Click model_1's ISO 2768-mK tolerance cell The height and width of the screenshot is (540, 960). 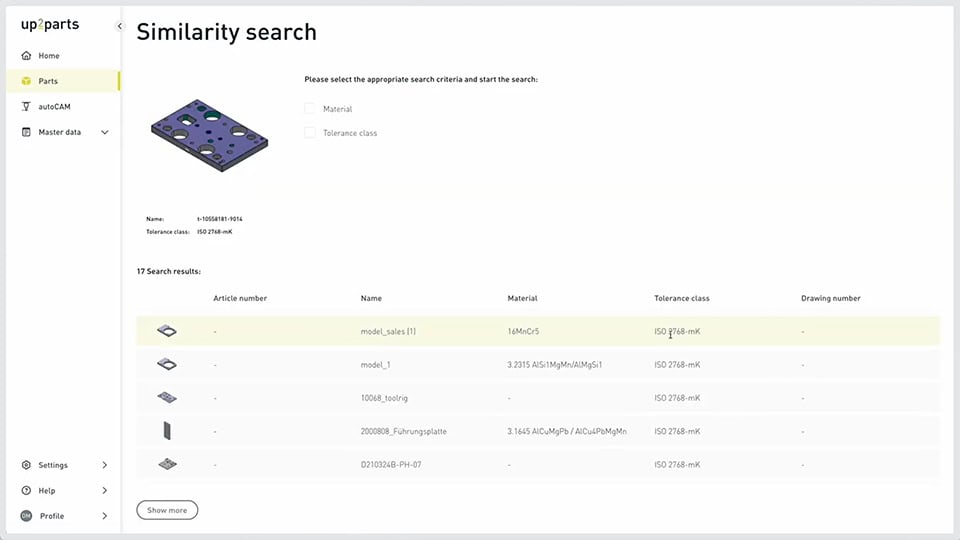677,364
